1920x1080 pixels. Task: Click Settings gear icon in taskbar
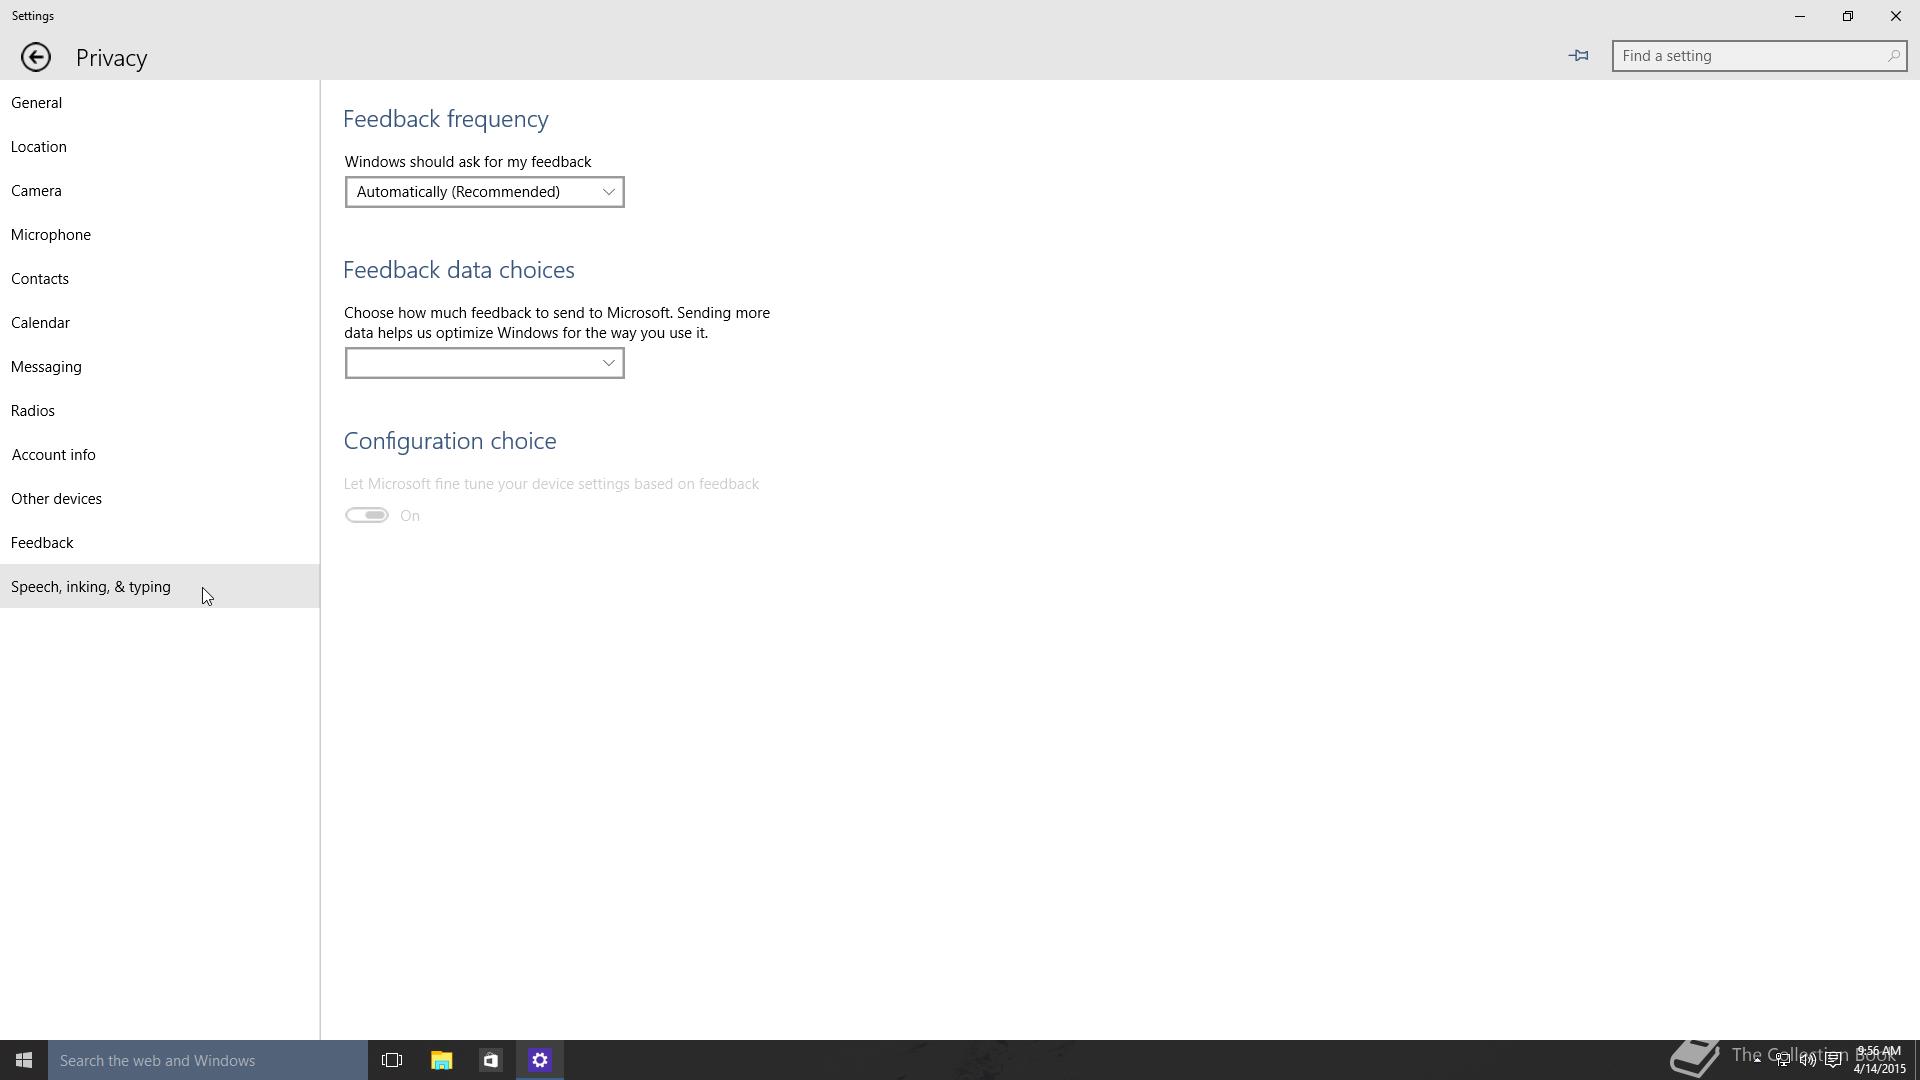click(540, 1060)
